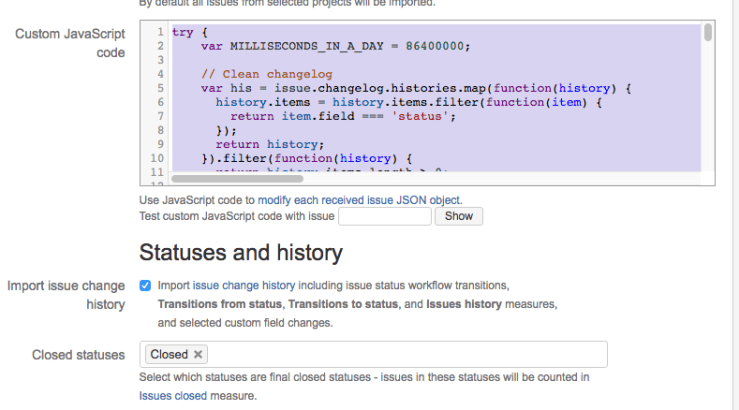Click the Import issue change history field label
The width and height of the screenshot is (739, 410).
[66, 294]
